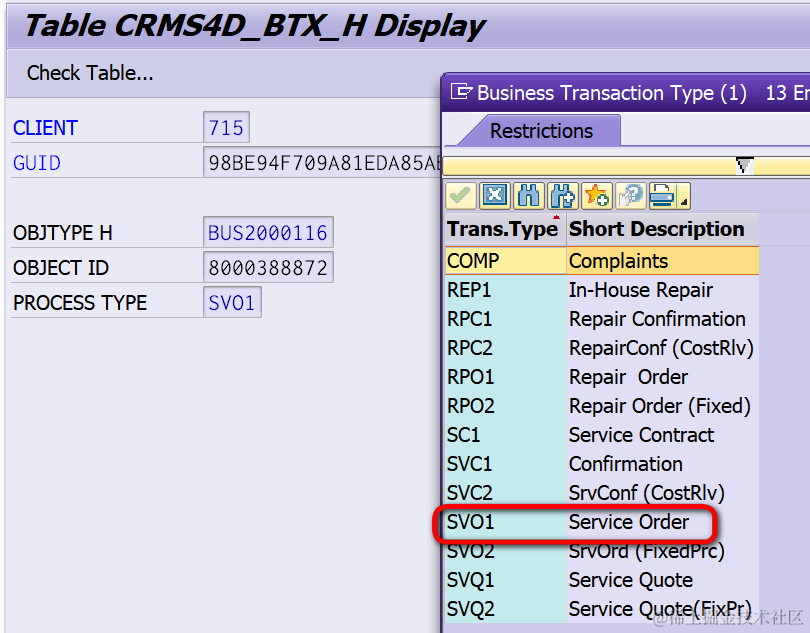The height and width of the screenshot is (633, 810).
Task: Cancel the value help with the X icon
Action: click(495, 196)
